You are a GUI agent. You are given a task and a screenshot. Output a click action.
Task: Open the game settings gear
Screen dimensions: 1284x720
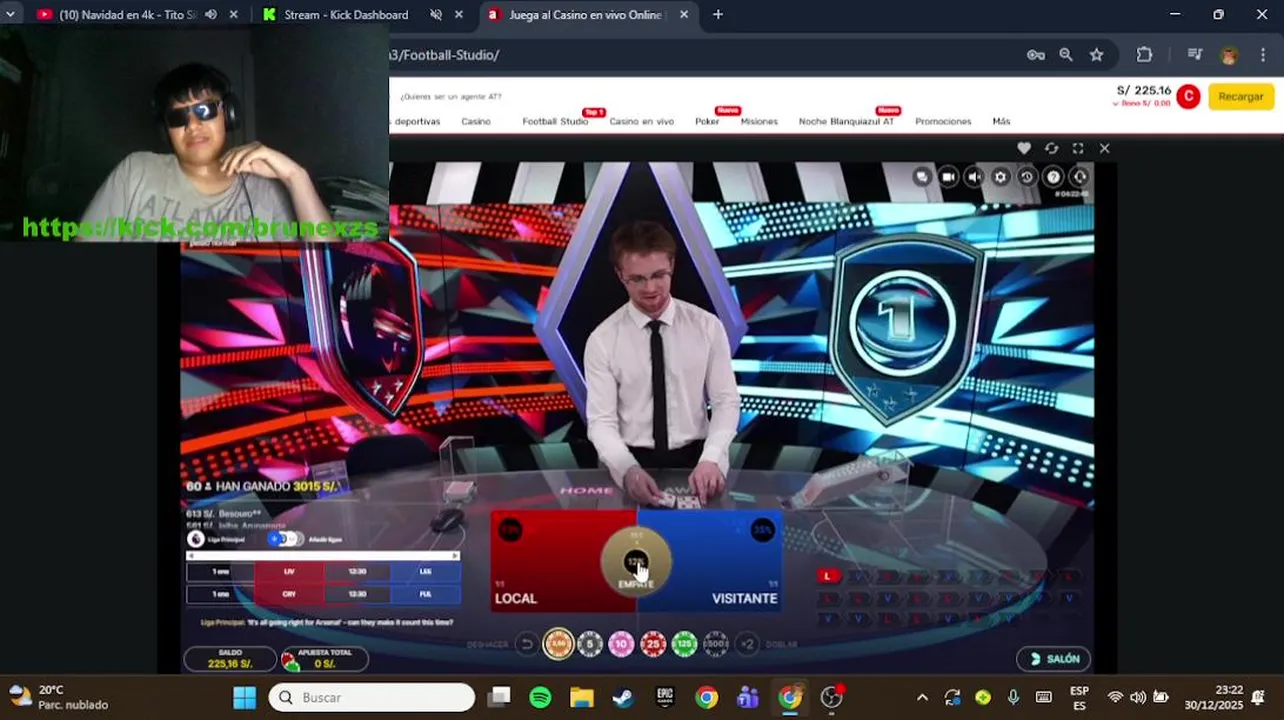pos(1000,177)
